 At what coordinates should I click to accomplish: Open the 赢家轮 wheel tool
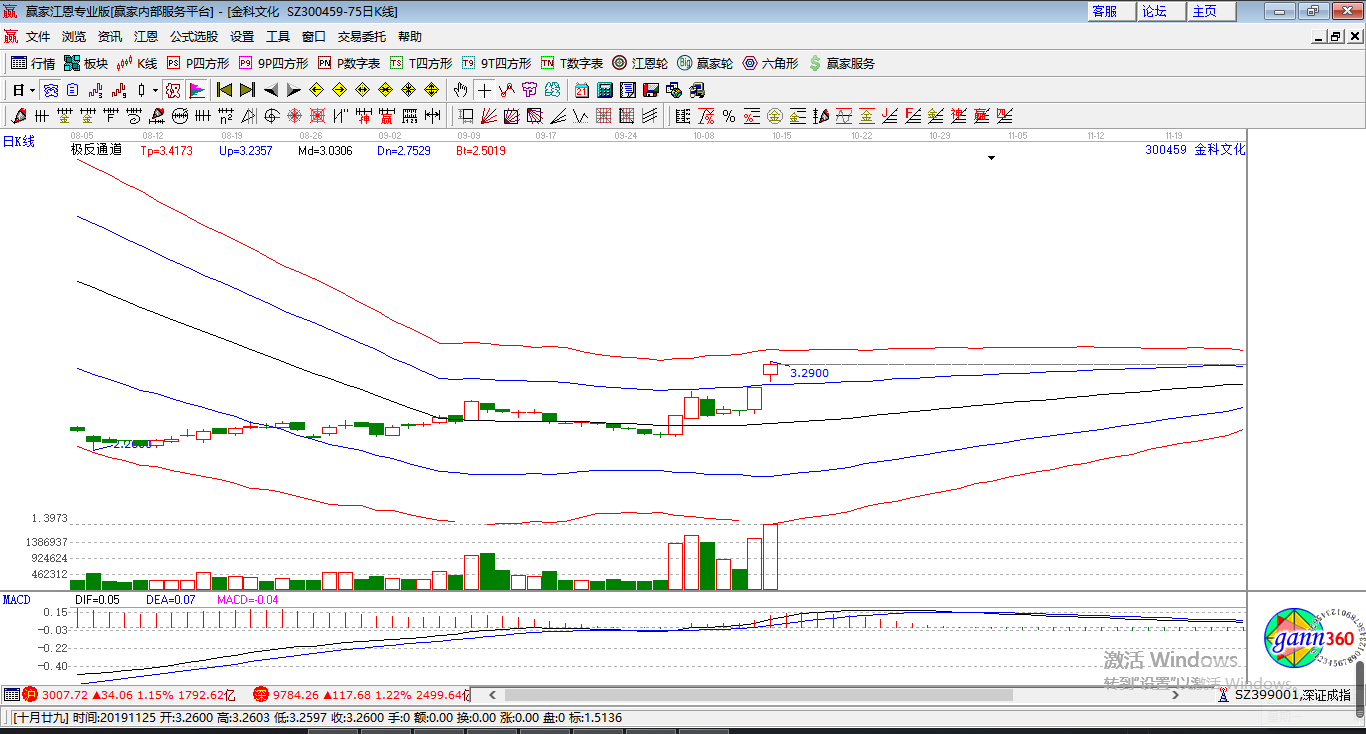(705, 63)
